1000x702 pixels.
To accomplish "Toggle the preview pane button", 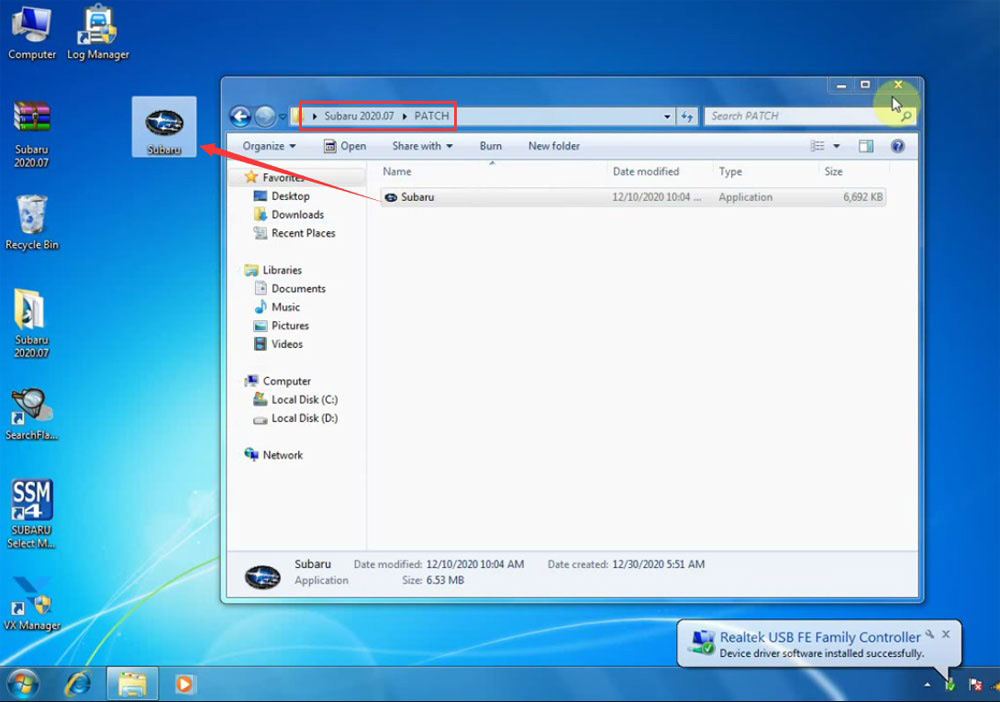I will click(865, 146).
